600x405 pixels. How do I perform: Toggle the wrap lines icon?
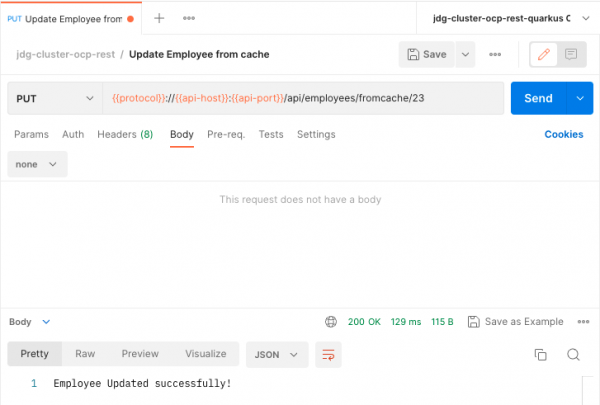(327, 354)
